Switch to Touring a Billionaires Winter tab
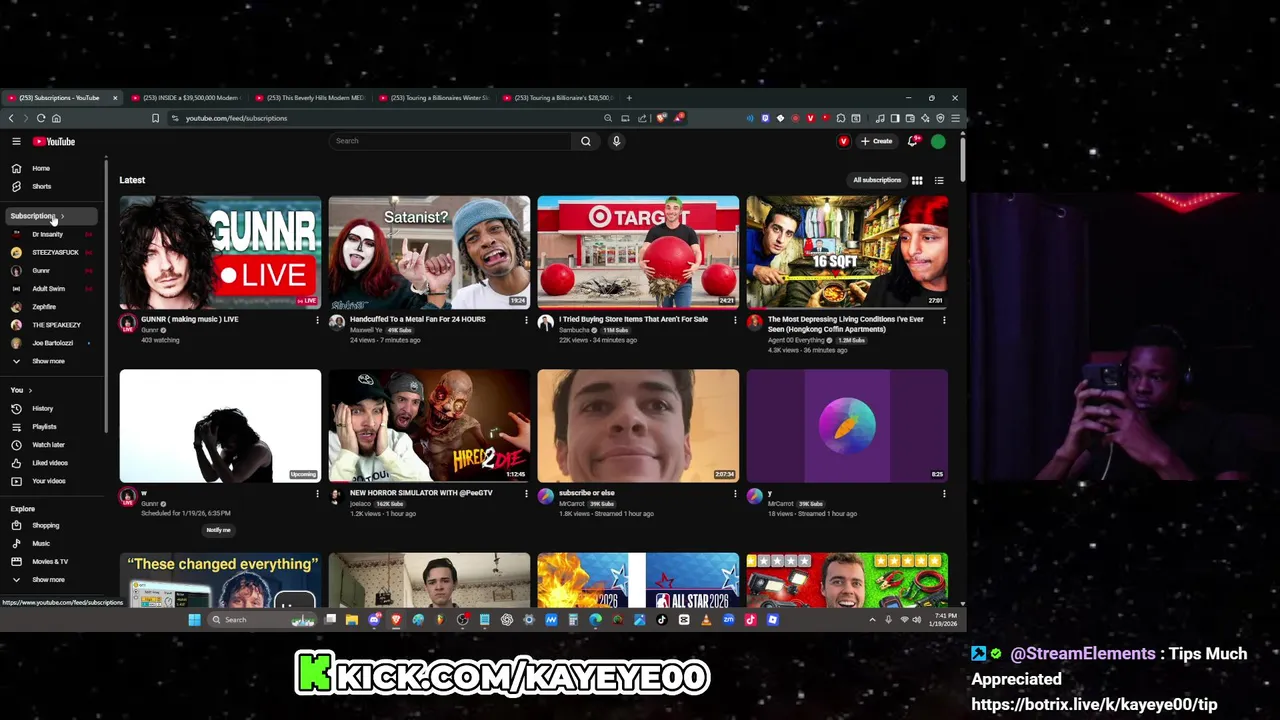The height and width of the screenshot is (720, 1280). pyautogui.click(x=434, y=98)
